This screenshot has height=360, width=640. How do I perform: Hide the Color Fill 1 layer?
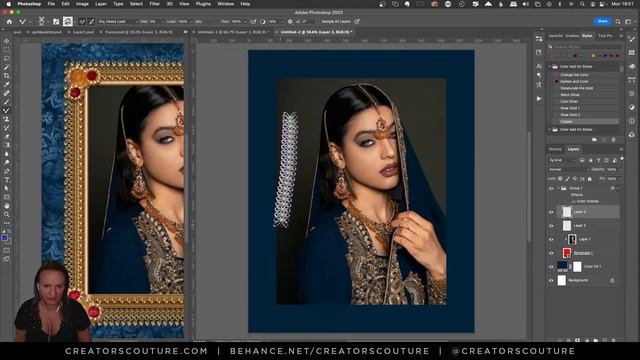551,267
